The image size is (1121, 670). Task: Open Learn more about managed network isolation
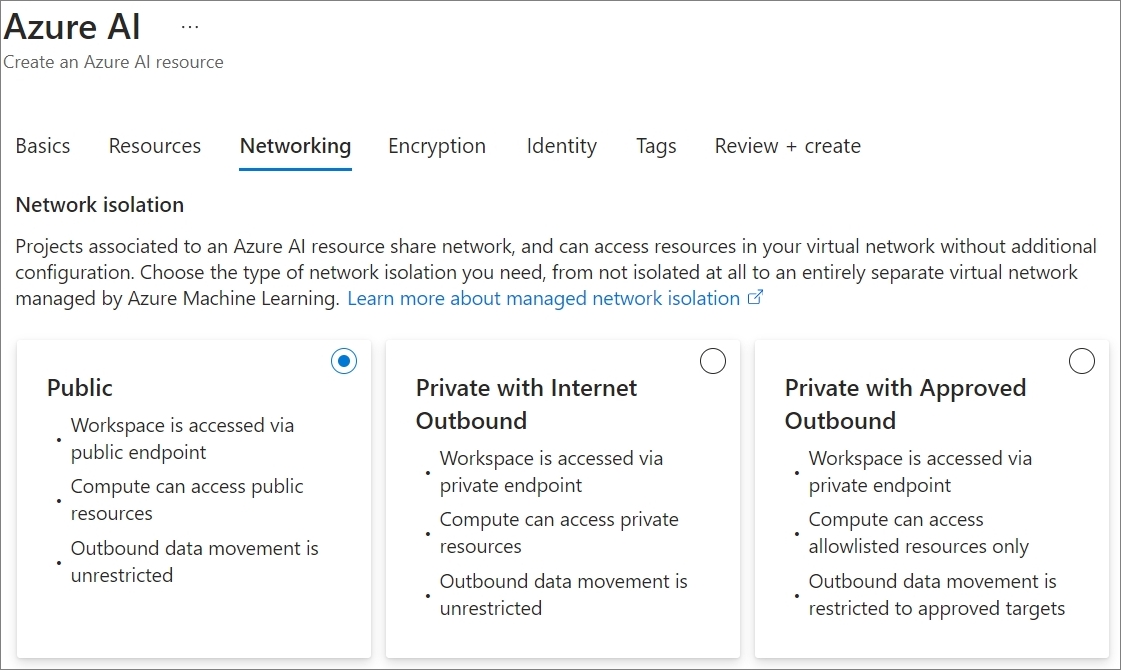(543, 299)
